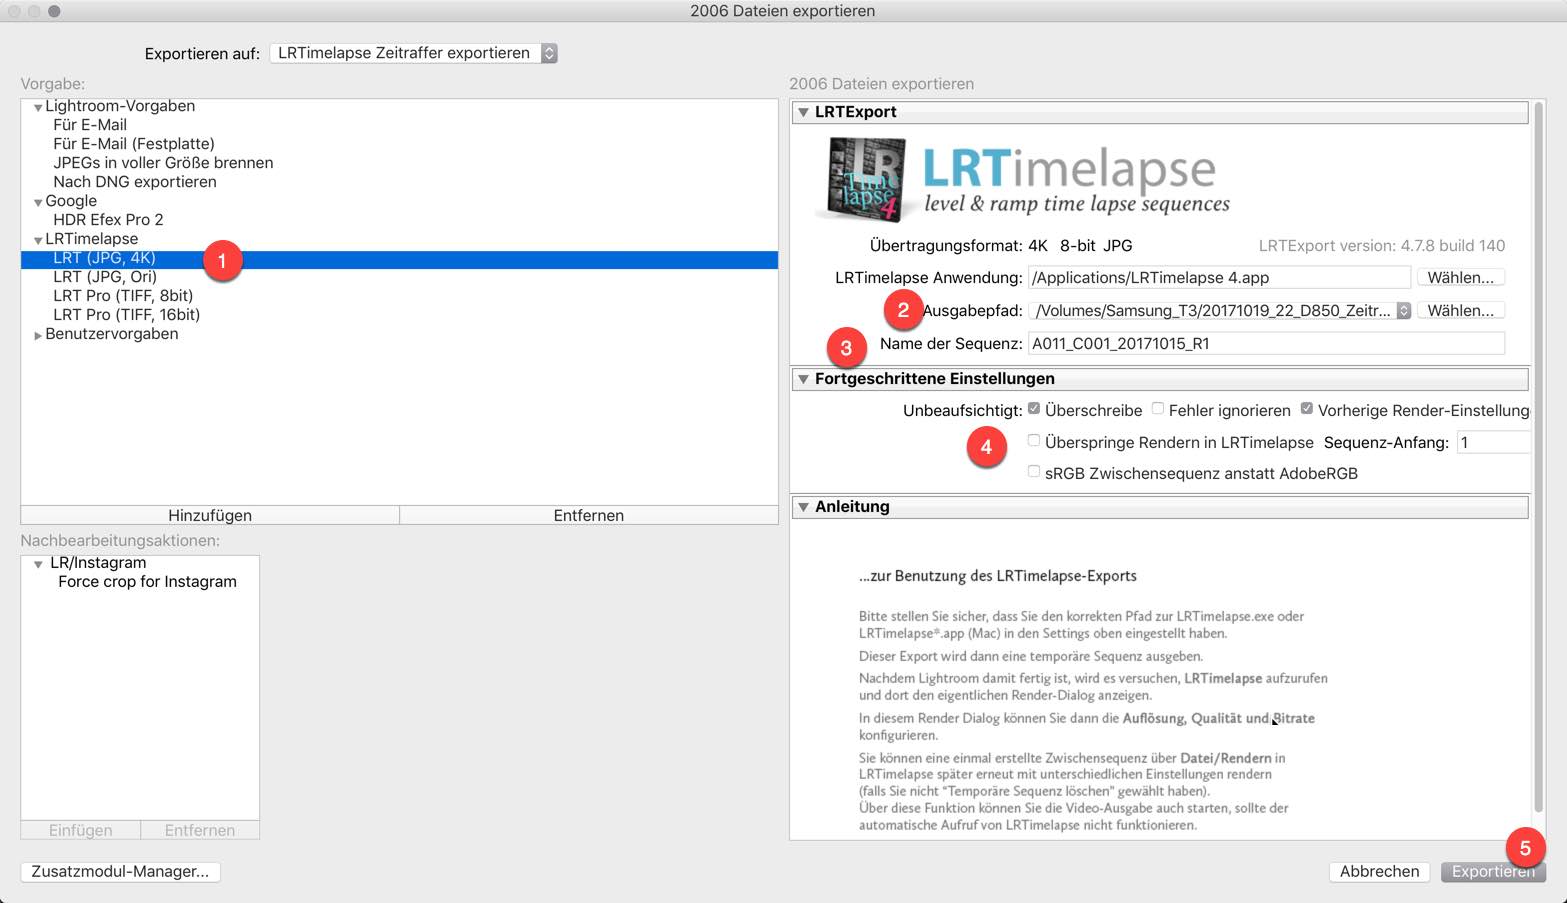This screenshot has width=1567, height=903.
Task: Select the Für E-Mail preset
Action: [90, 125]
